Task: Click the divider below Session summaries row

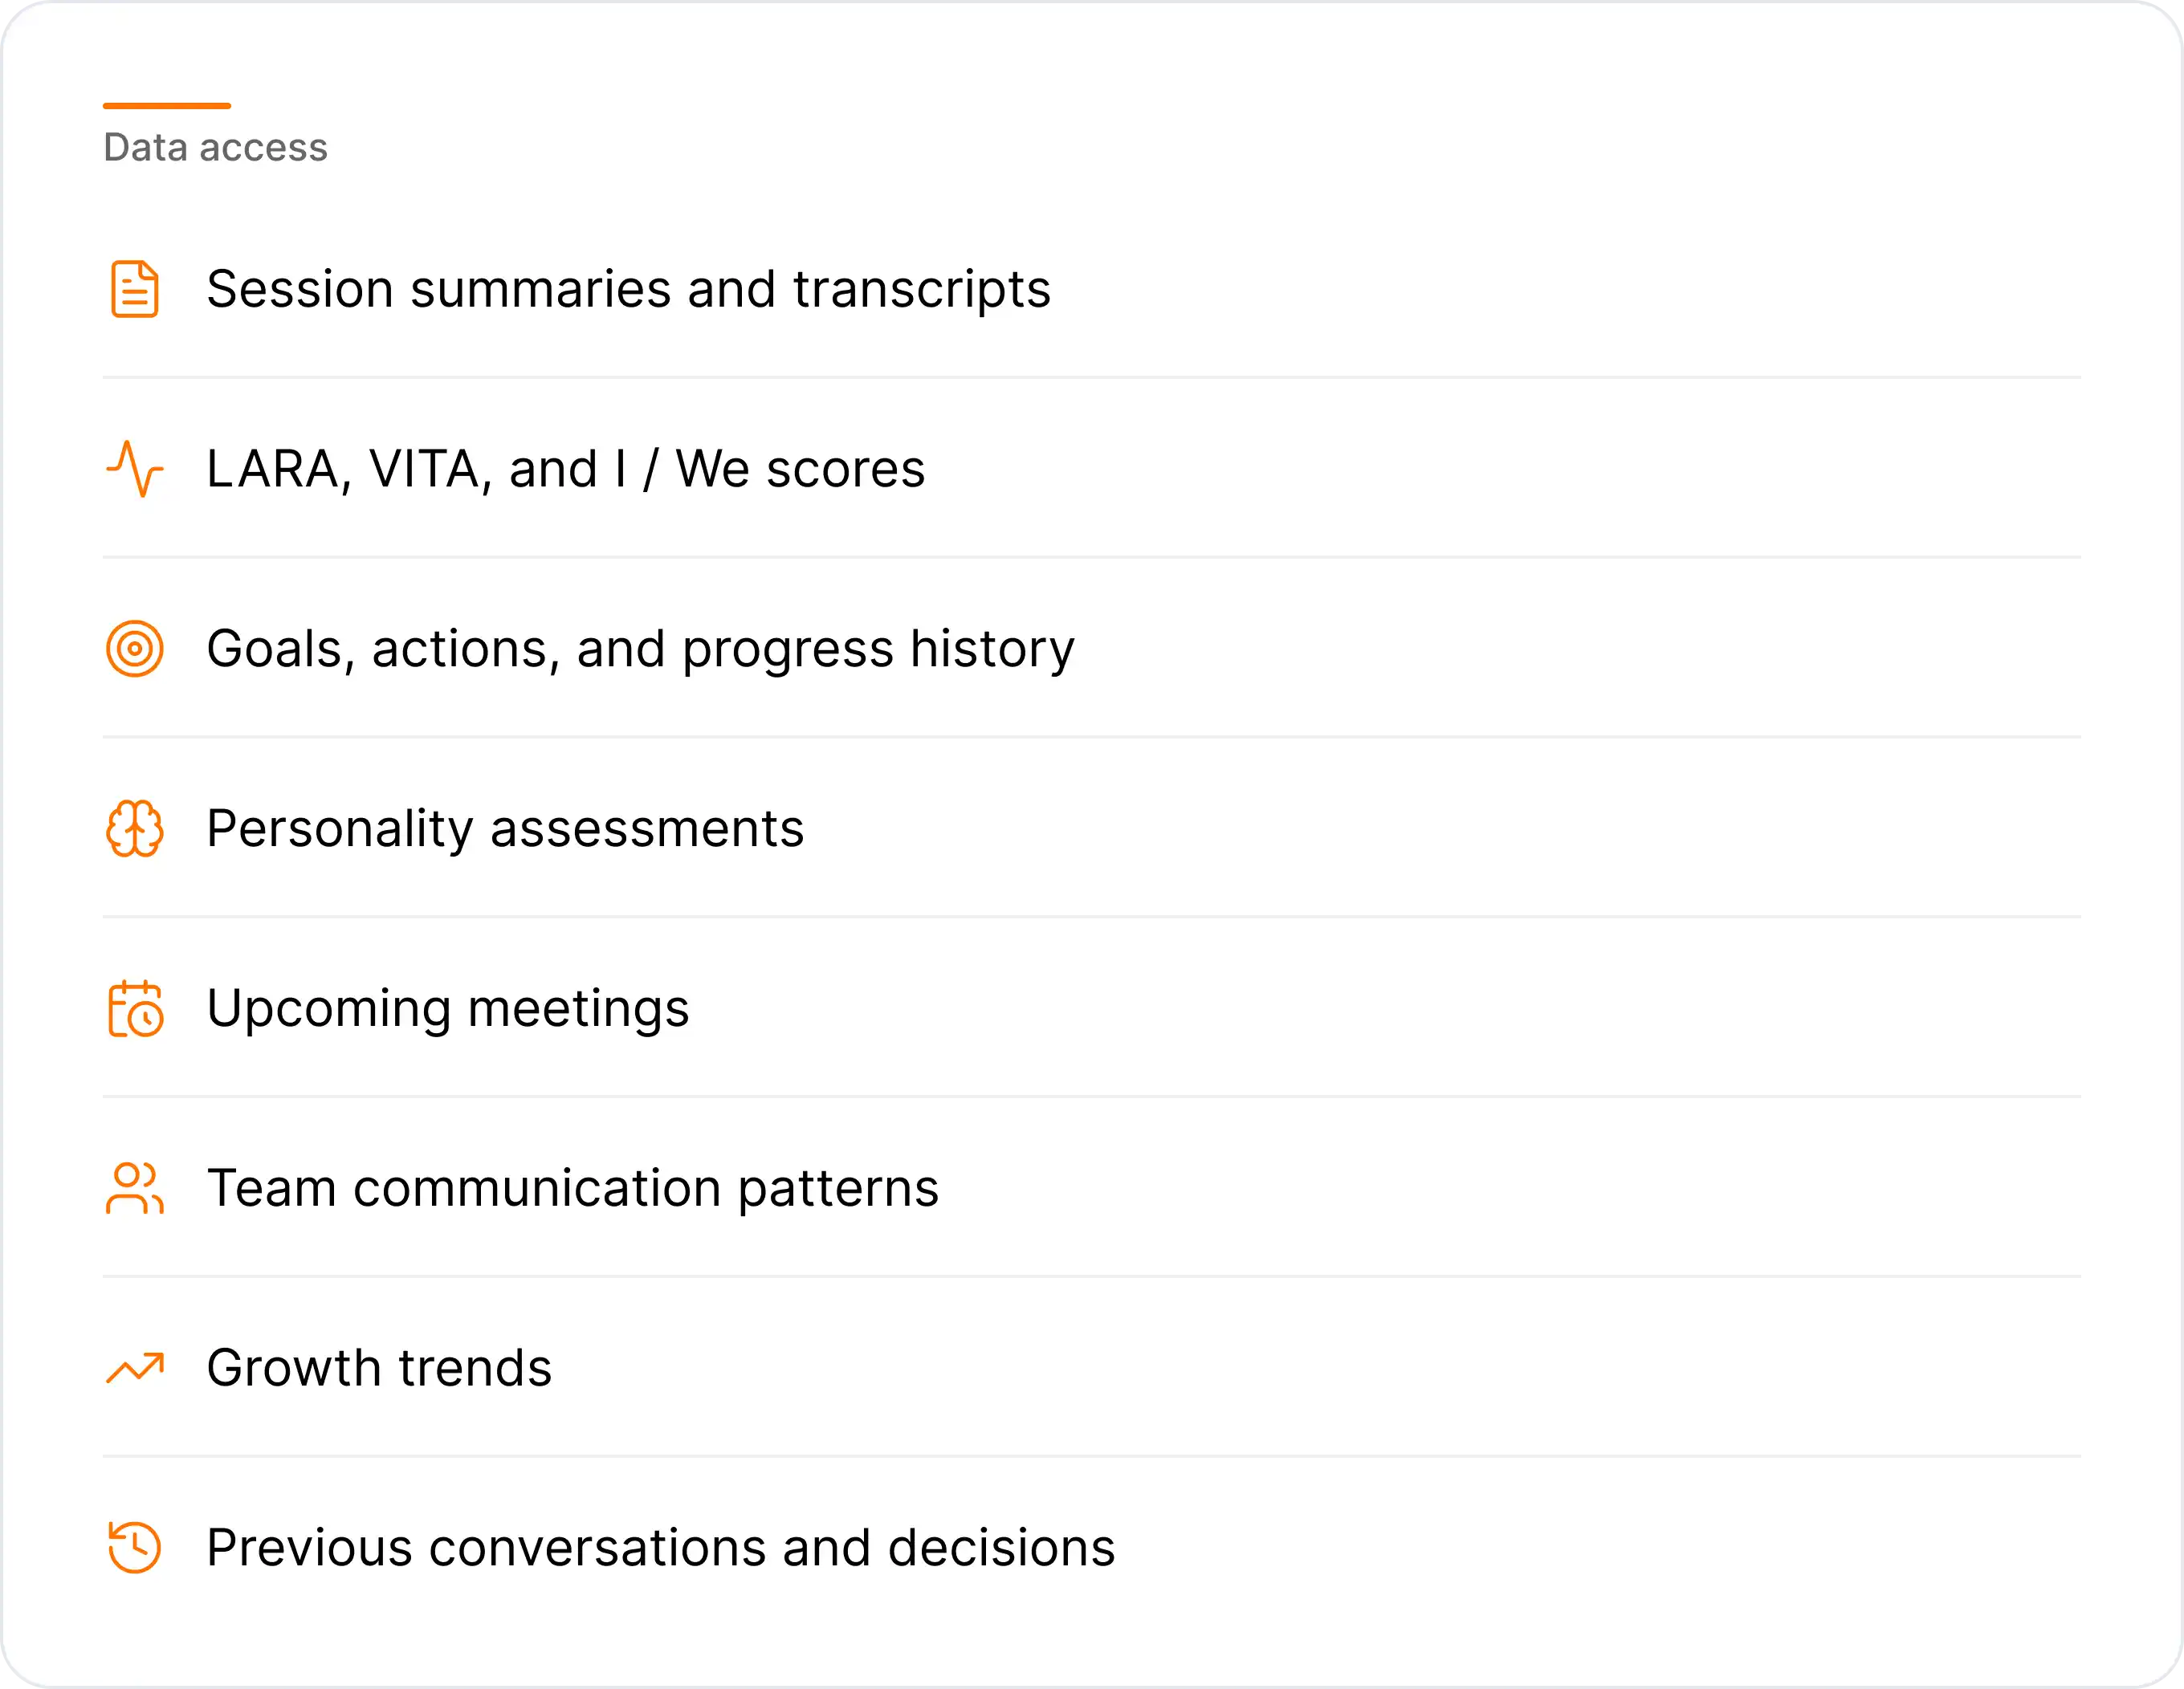Action: 1090,377
